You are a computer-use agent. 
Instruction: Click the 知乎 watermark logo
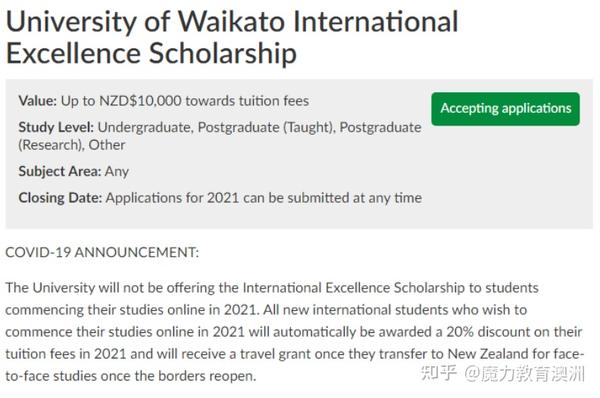[438, 373]
